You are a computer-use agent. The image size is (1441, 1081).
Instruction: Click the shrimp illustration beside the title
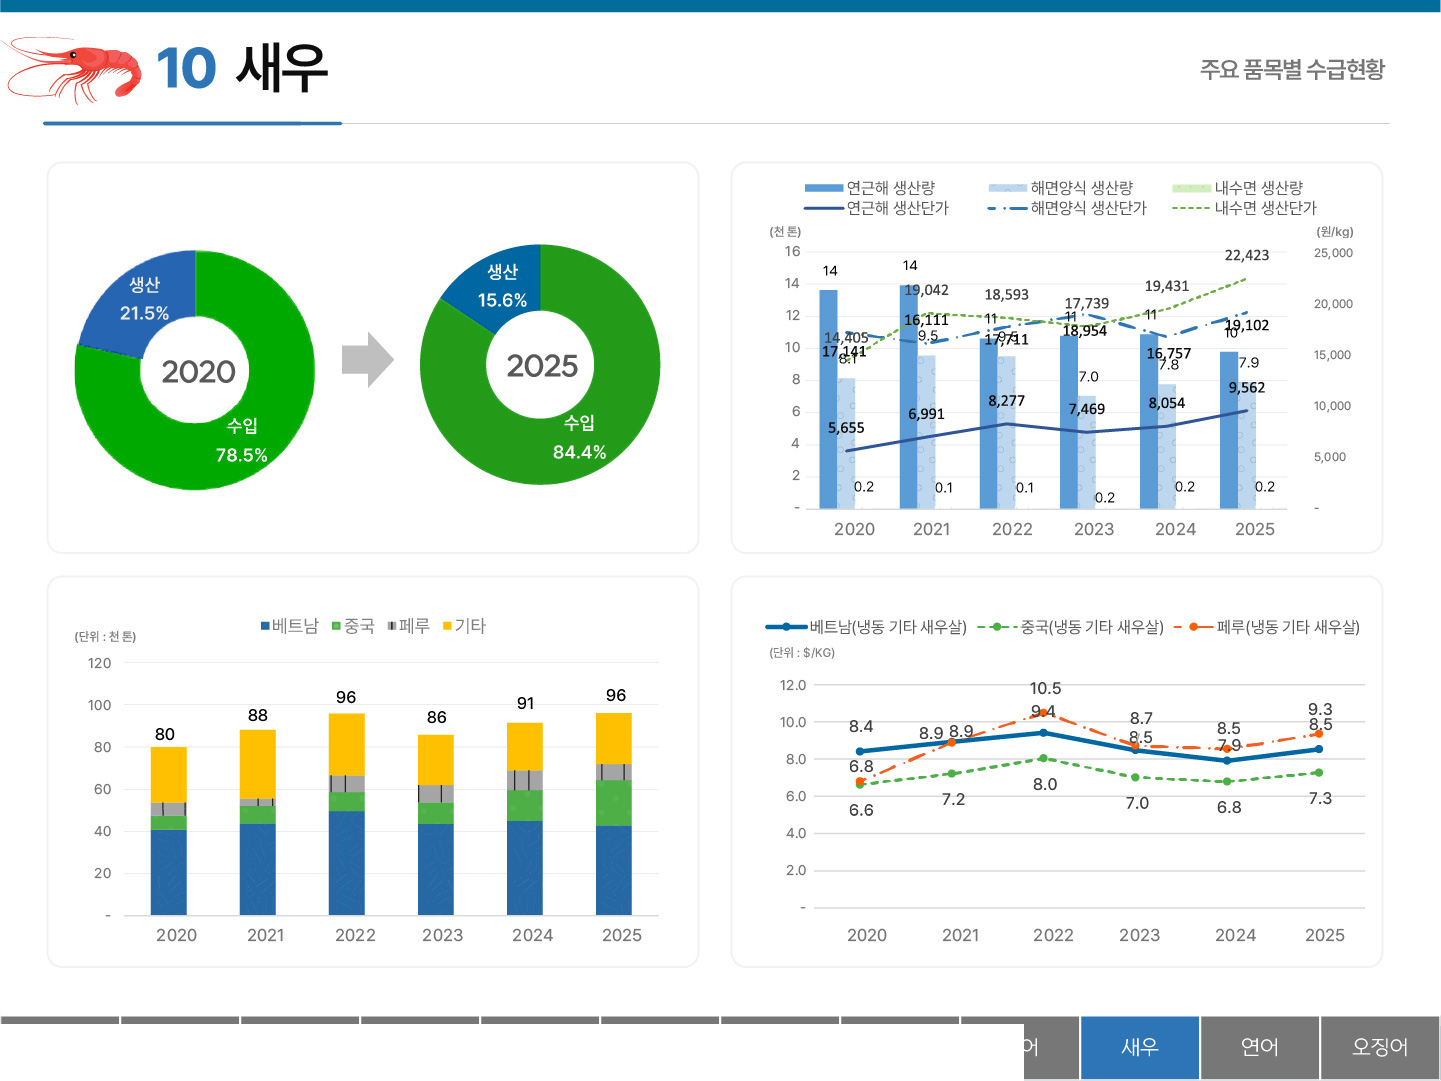[73, 70]
